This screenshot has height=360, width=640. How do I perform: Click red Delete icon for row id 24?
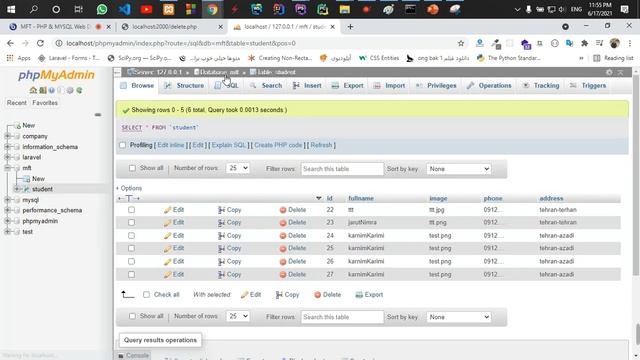point(283,236)
